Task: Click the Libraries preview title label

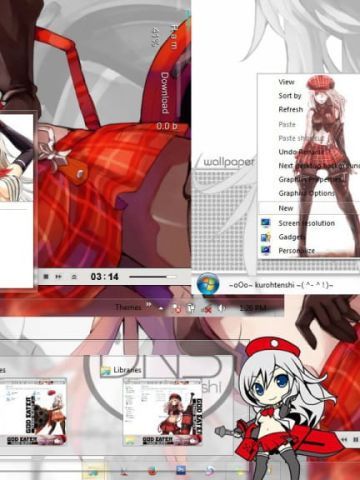Action: [127, 370]
